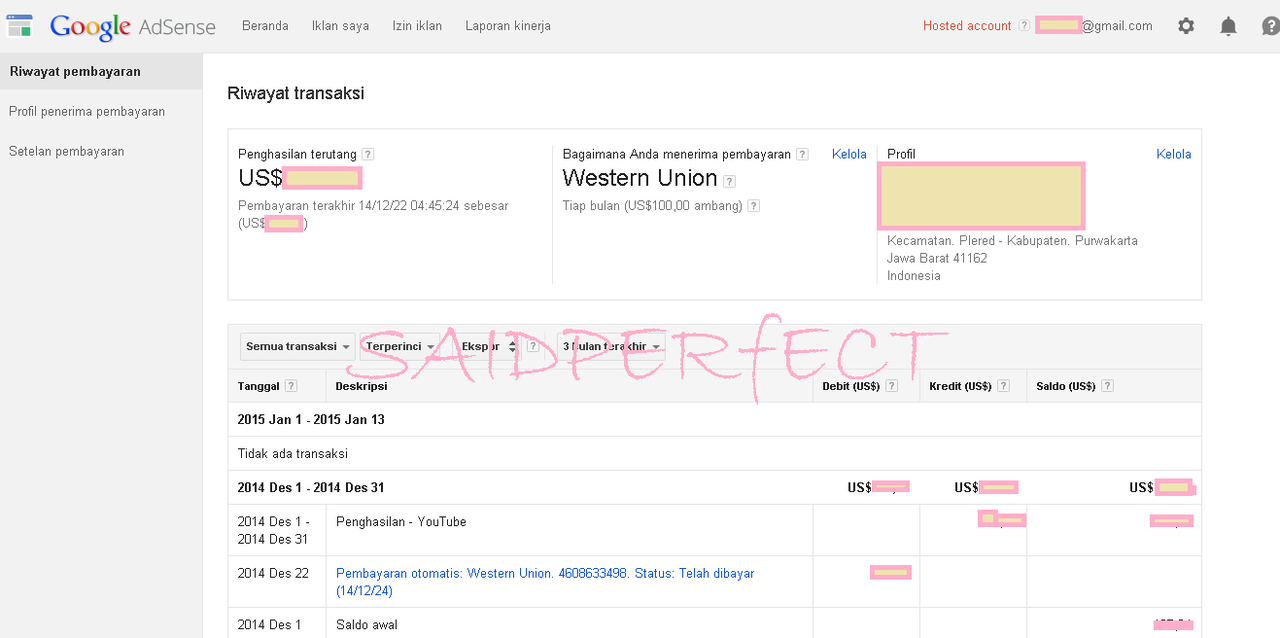Click help icon beside Ekspor dropdown
The image size is (1280, 638).
533,346
